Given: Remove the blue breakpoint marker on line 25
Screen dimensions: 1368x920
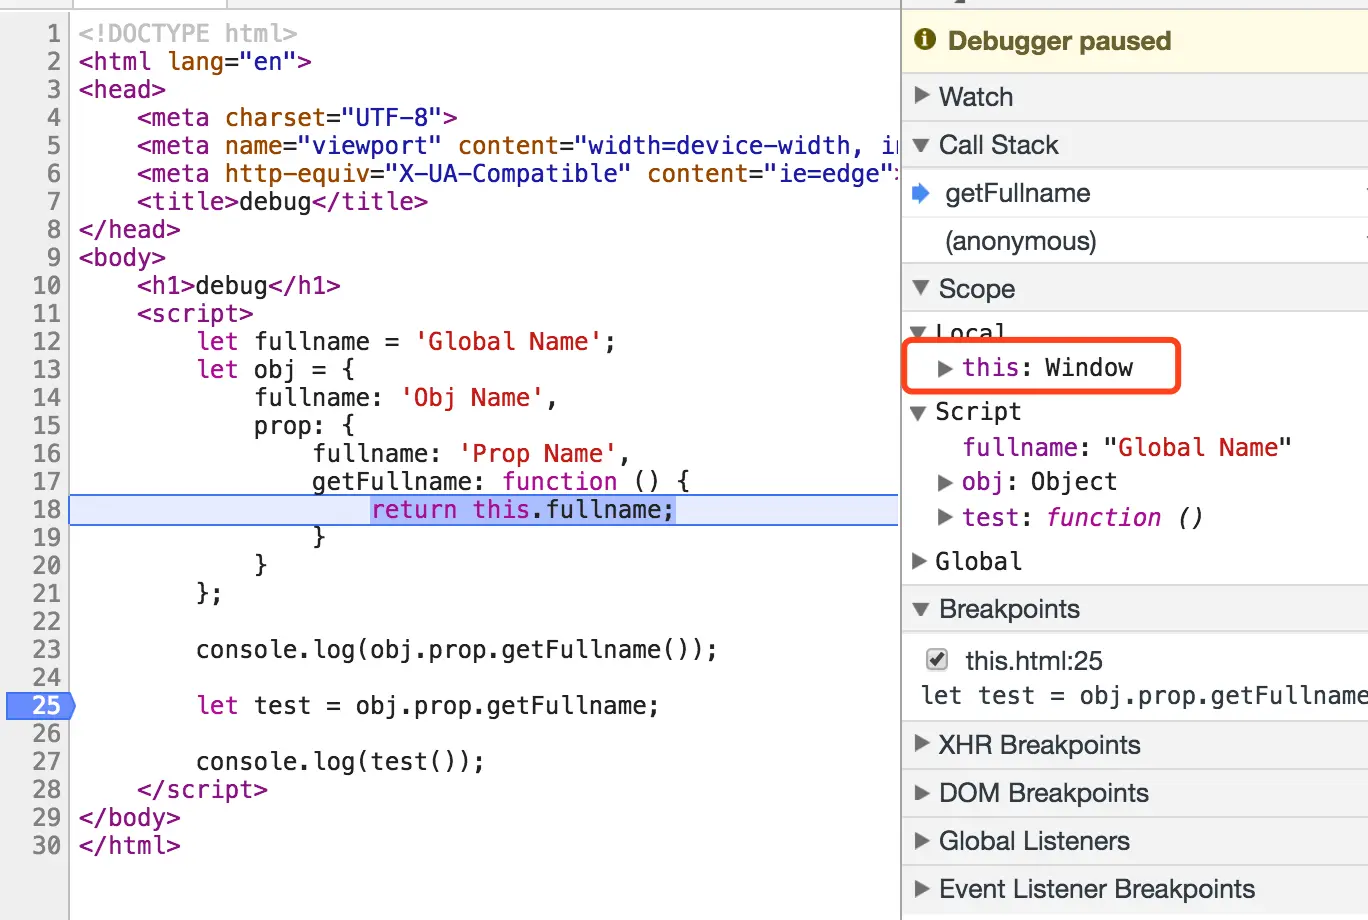Looking at the screenshot, I should pyautogui.click(x=41, y=705).
